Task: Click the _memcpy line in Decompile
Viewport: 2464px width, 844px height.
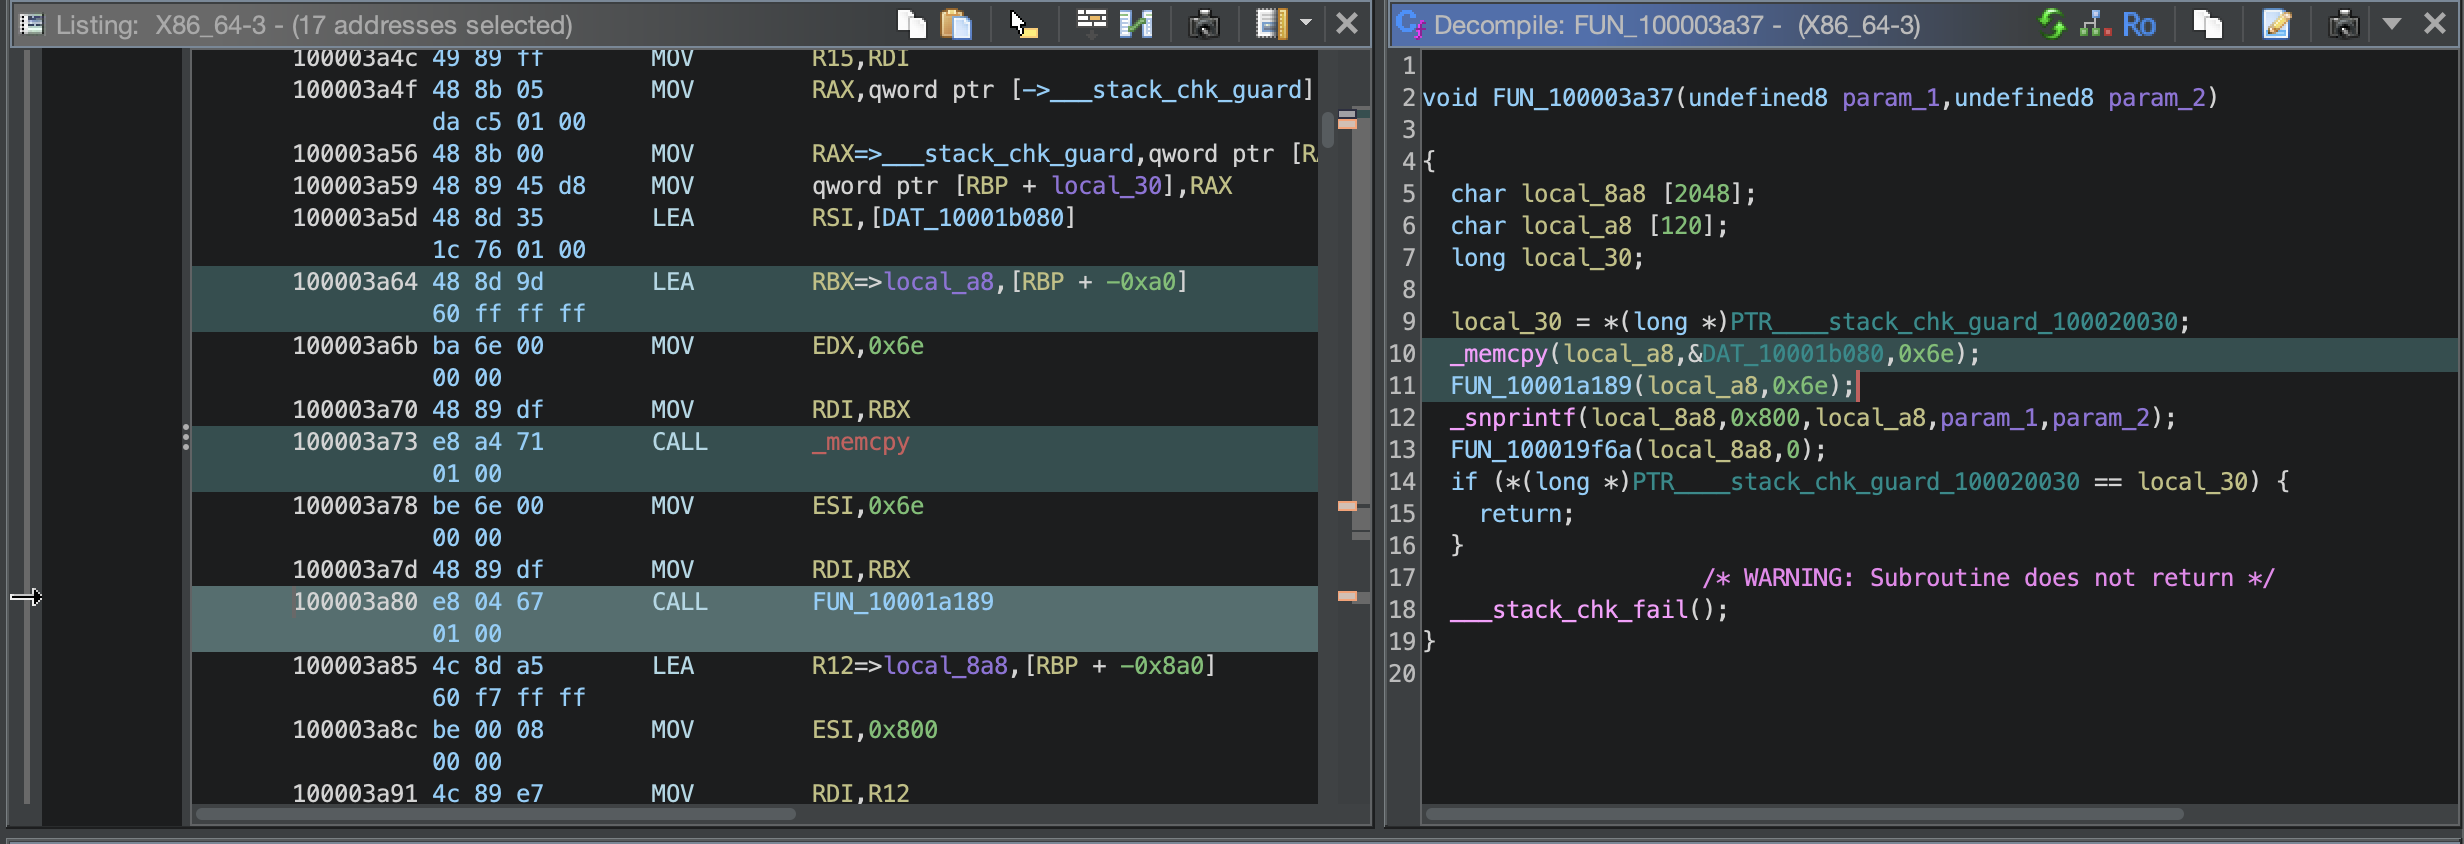Action: pos(1715,354)
